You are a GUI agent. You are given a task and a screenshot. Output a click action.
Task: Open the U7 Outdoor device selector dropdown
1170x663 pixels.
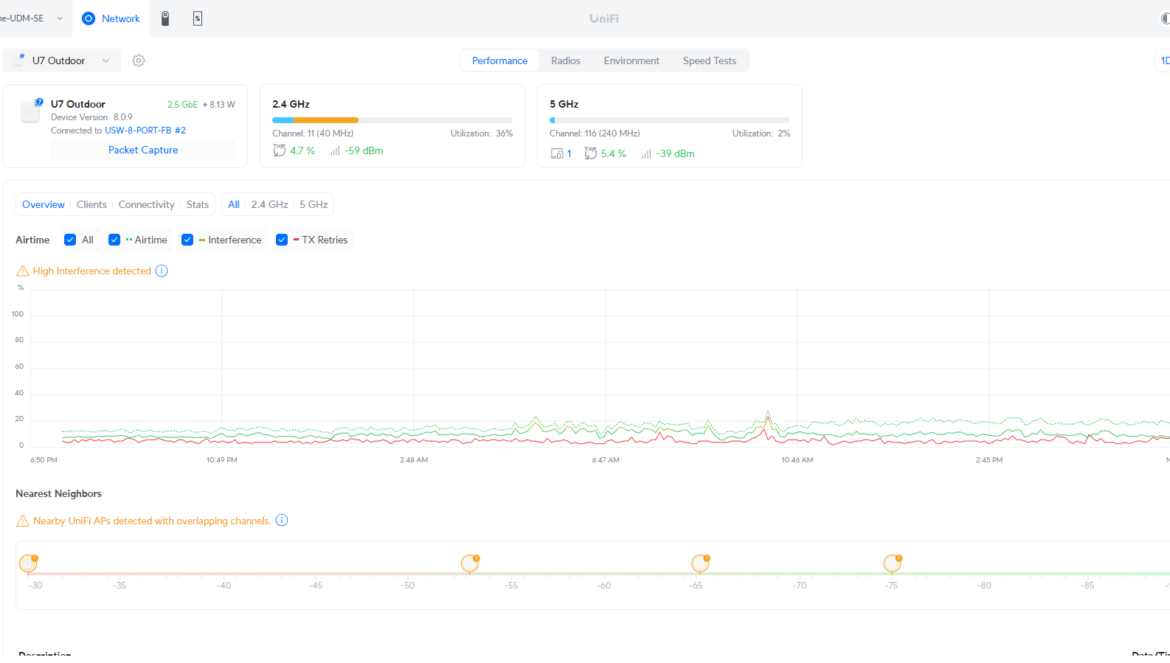62,60
